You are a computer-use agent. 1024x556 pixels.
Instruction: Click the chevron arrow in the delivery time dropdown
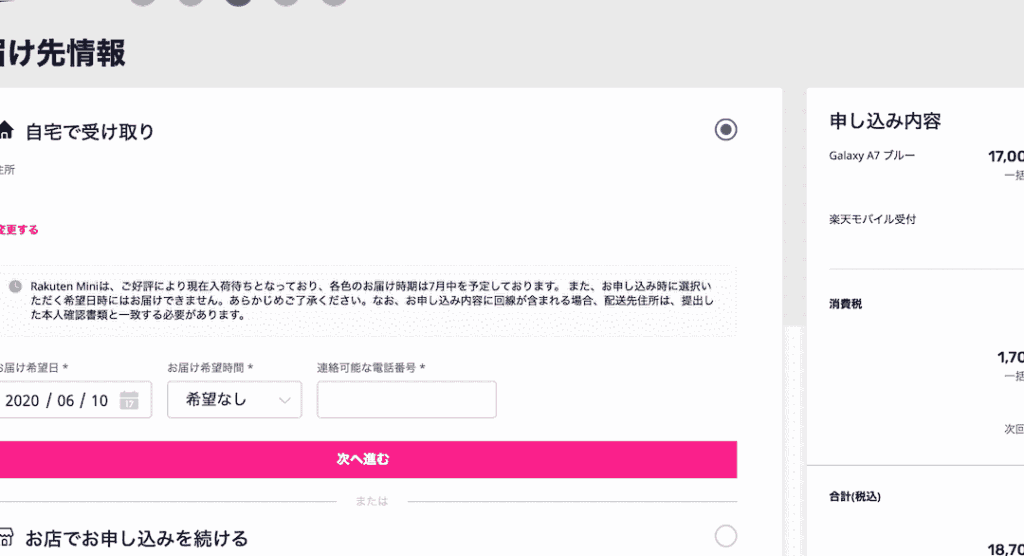285,400
